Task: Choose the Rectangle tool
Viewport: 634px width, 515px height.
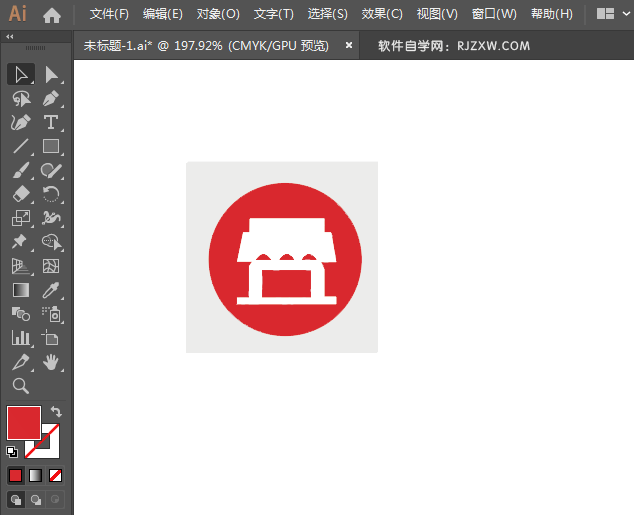Action: click(51, 146)
